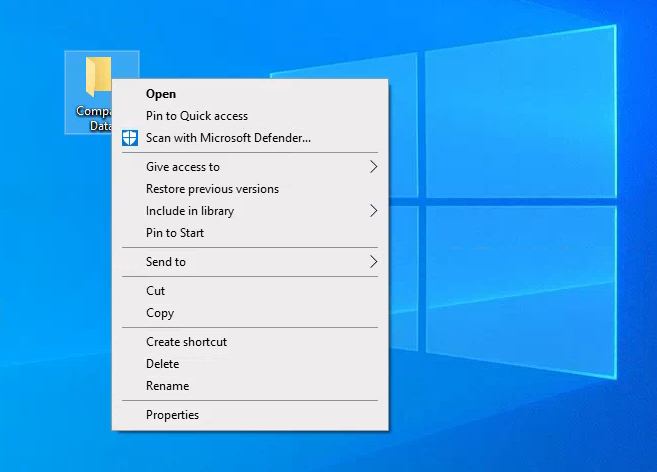Viewport: 657px width, 472px height.
Task: Select the highlighted folder icon on desktop
Action: point(97,75)
